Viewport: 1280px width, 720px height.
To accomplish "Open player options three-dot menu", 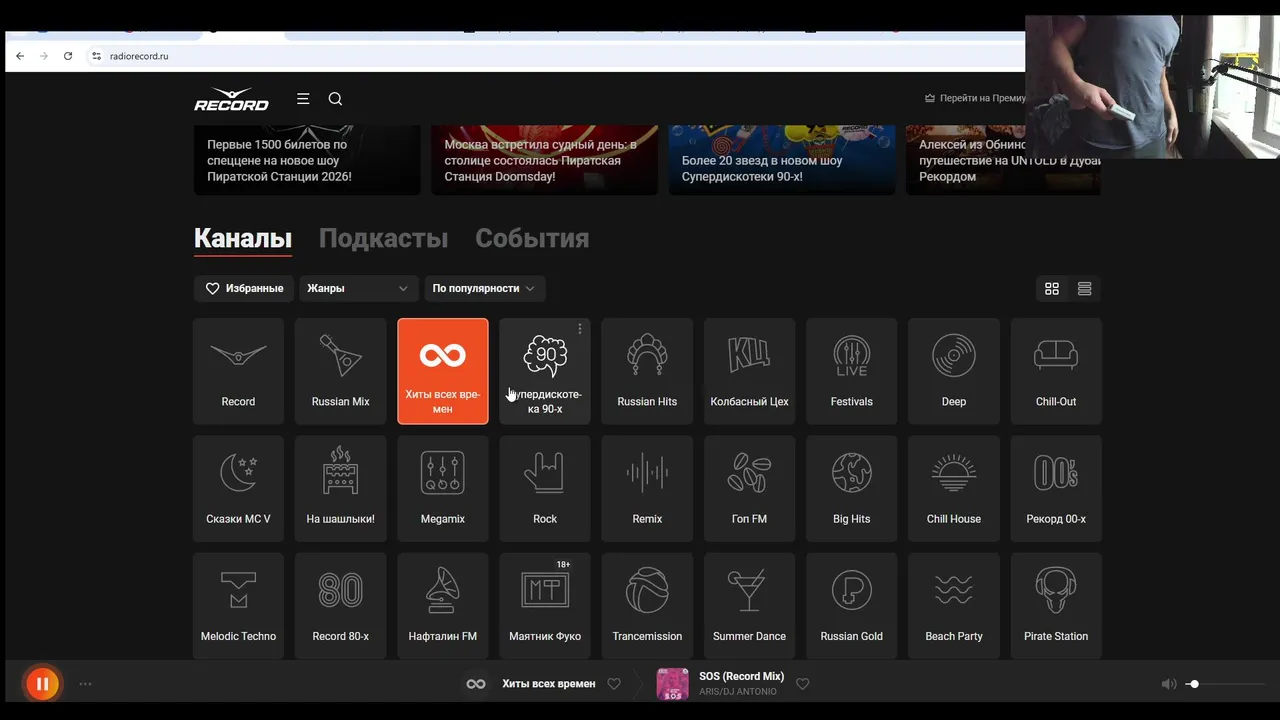I will (85, 684).
